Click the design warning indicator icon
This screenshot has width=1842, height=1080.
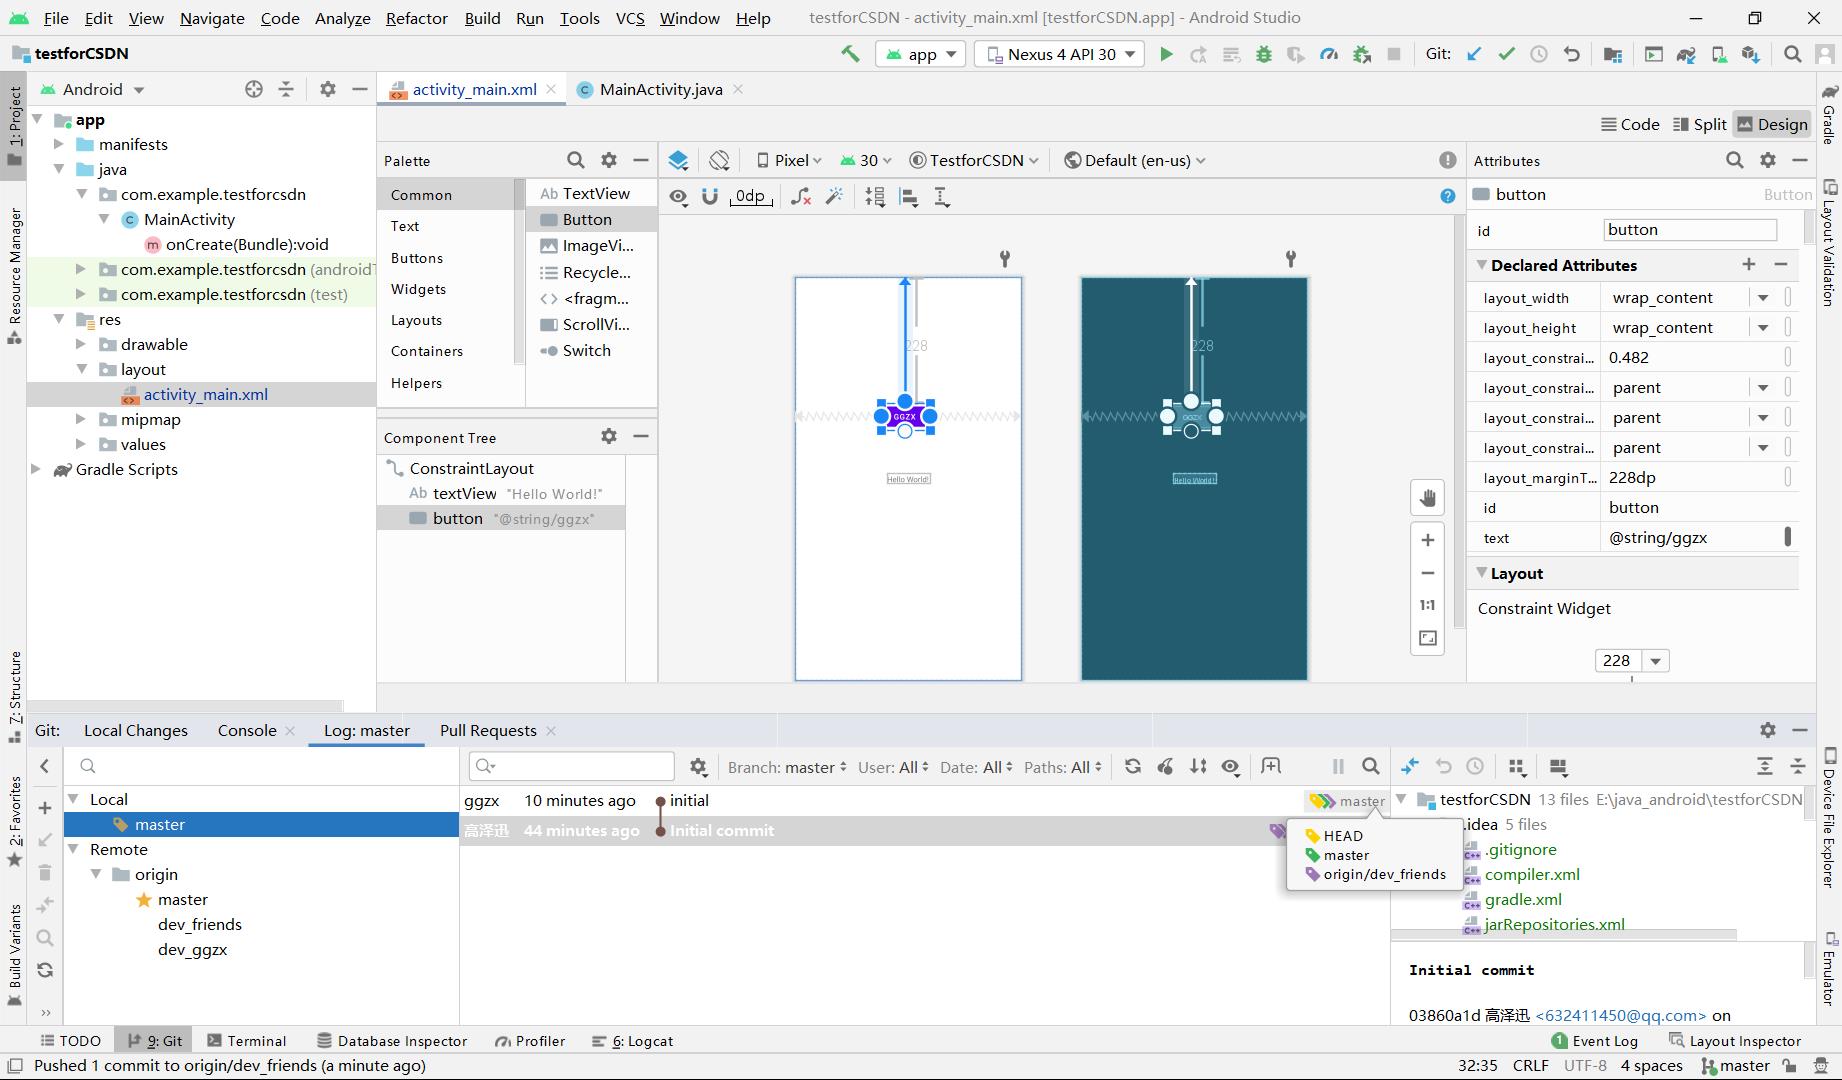[1448, 160]
